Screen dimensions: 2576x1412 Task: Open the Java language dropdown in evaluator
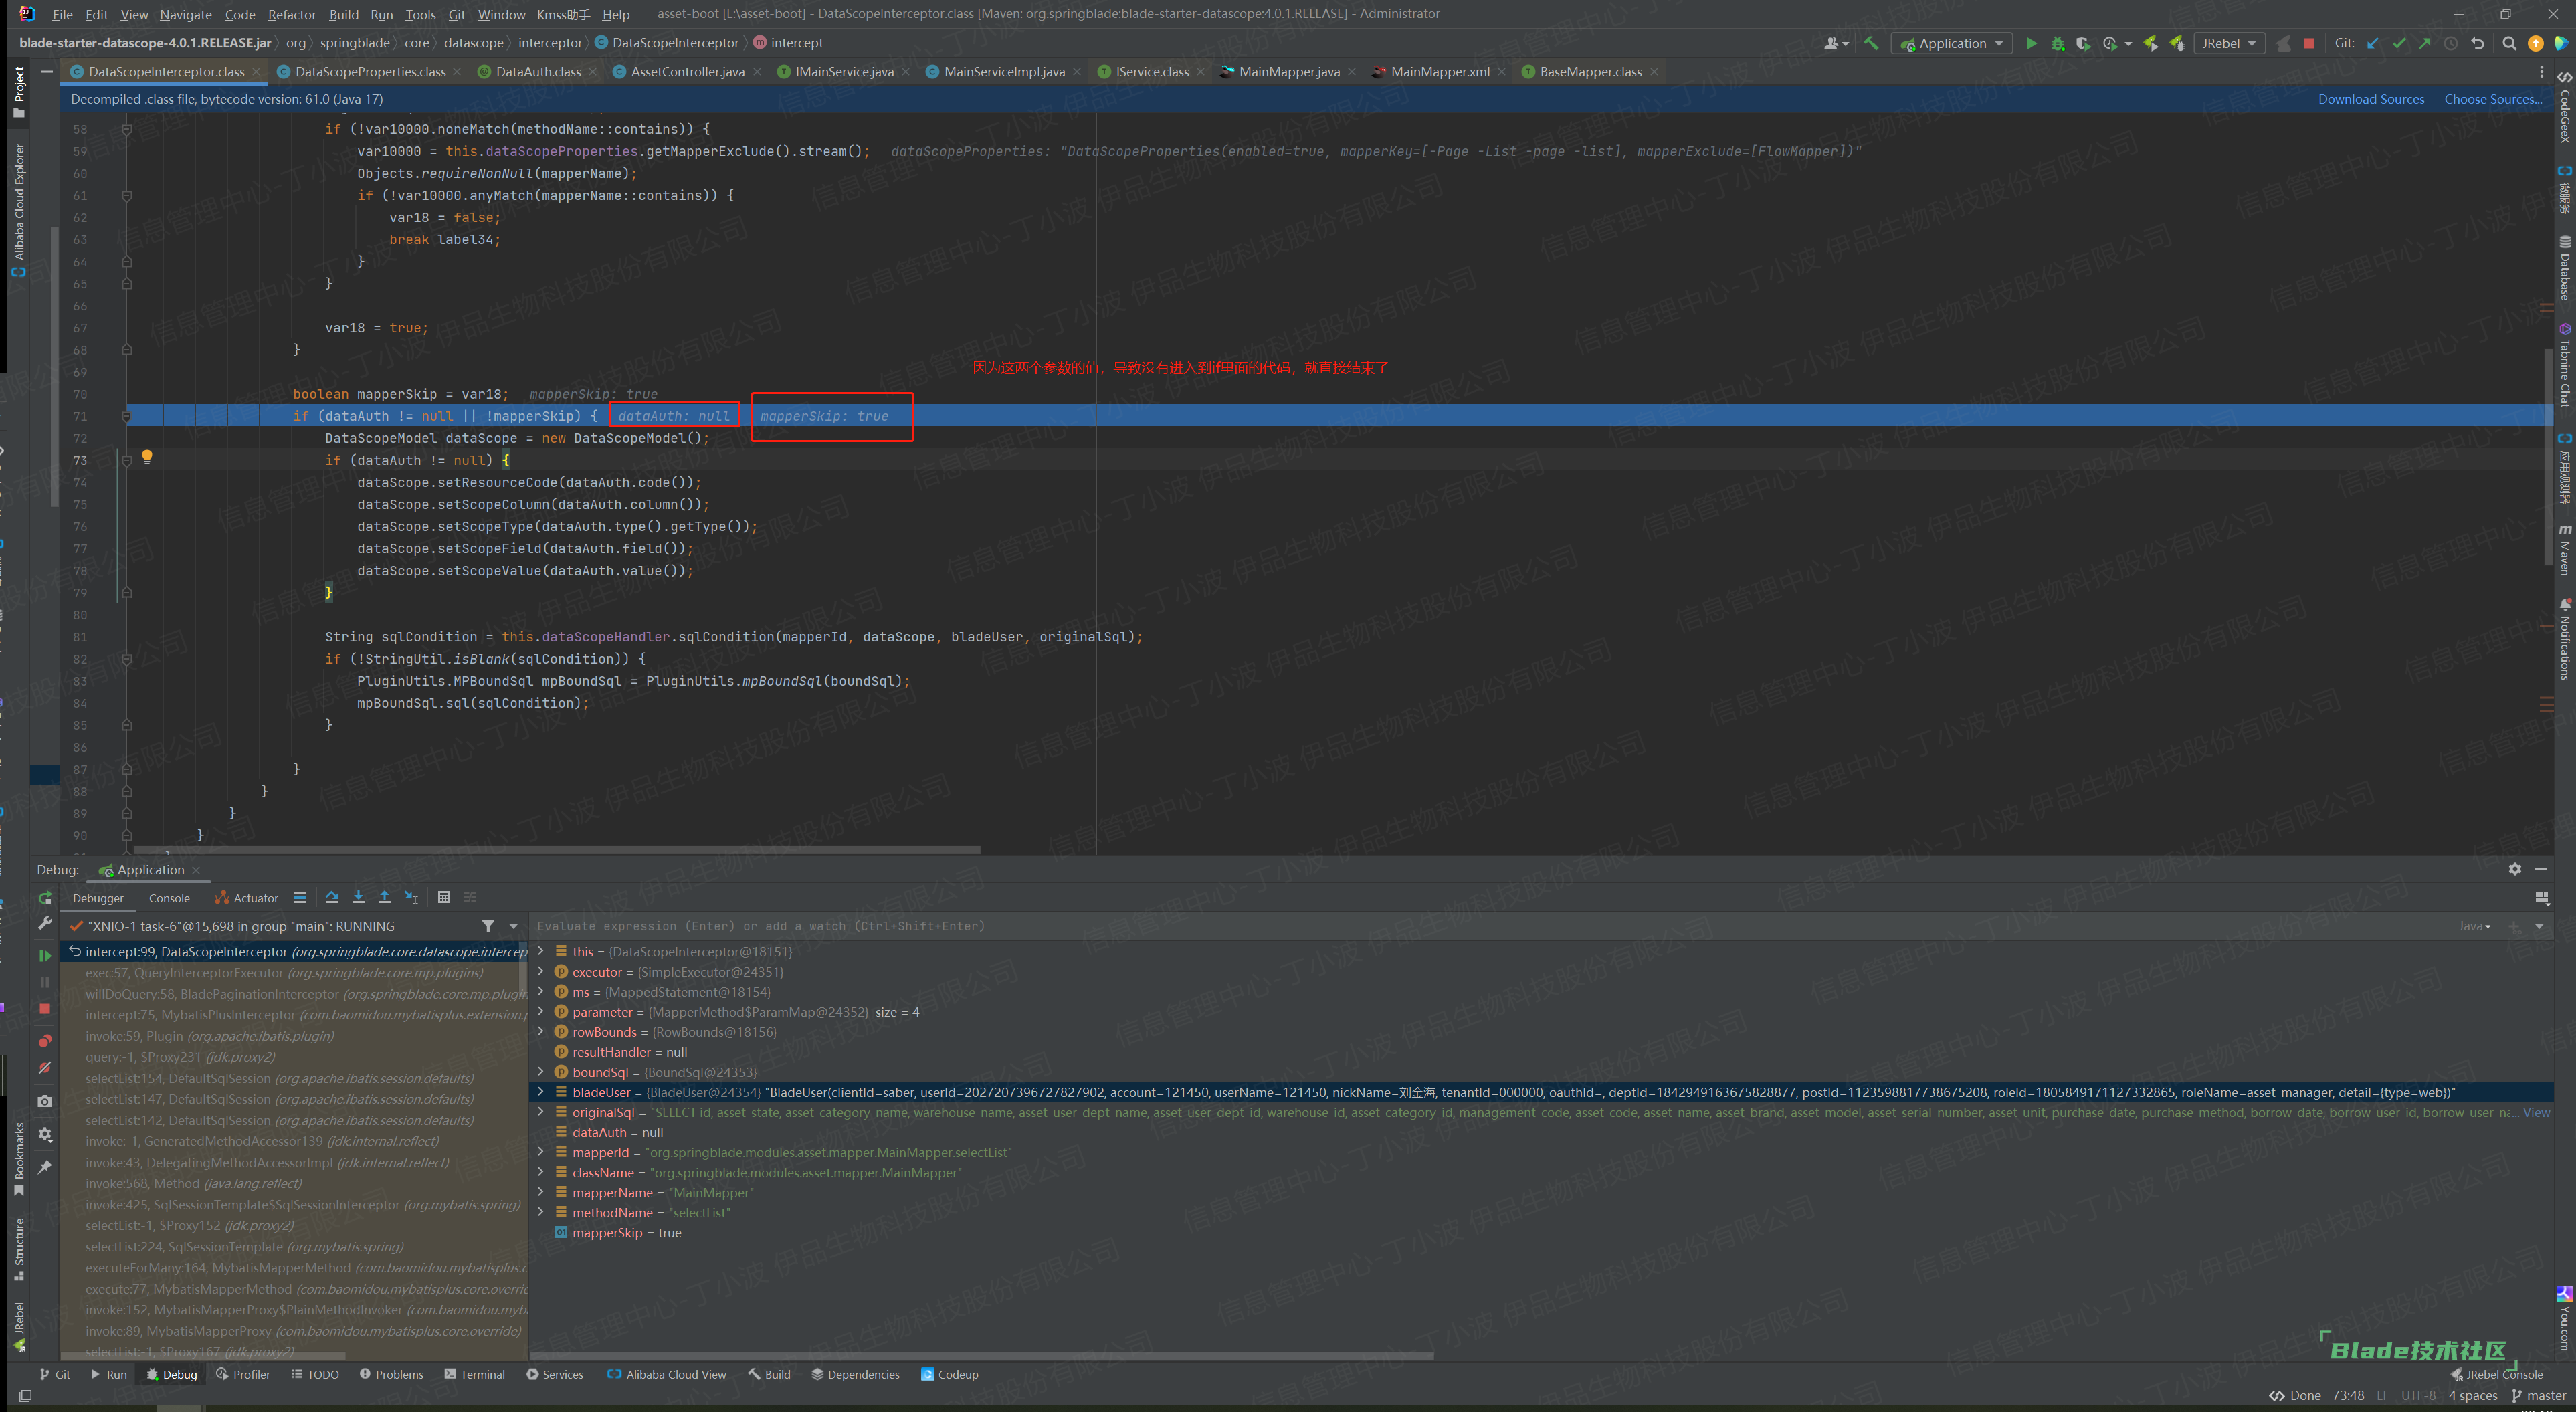point(2475,926)
